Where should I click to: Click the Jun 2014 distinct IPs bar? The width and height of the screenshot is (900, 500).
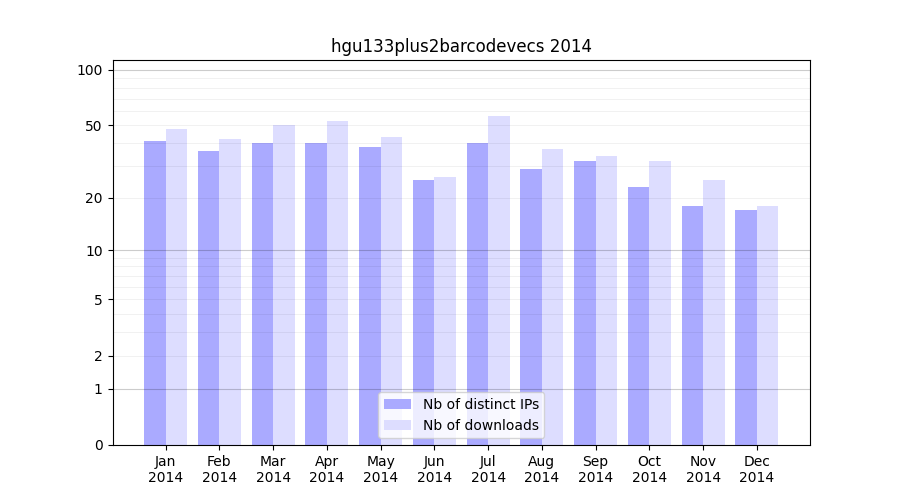pyautogui.click(x=423, y=312)
